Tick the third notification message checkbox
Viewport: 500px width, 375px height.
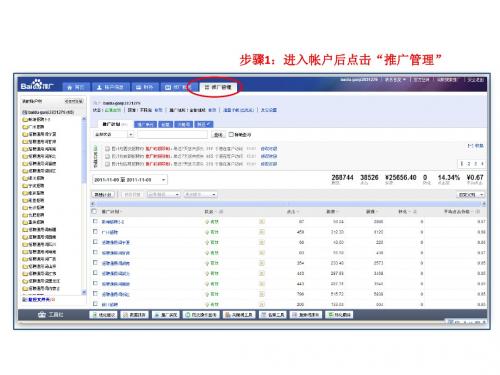107,164
